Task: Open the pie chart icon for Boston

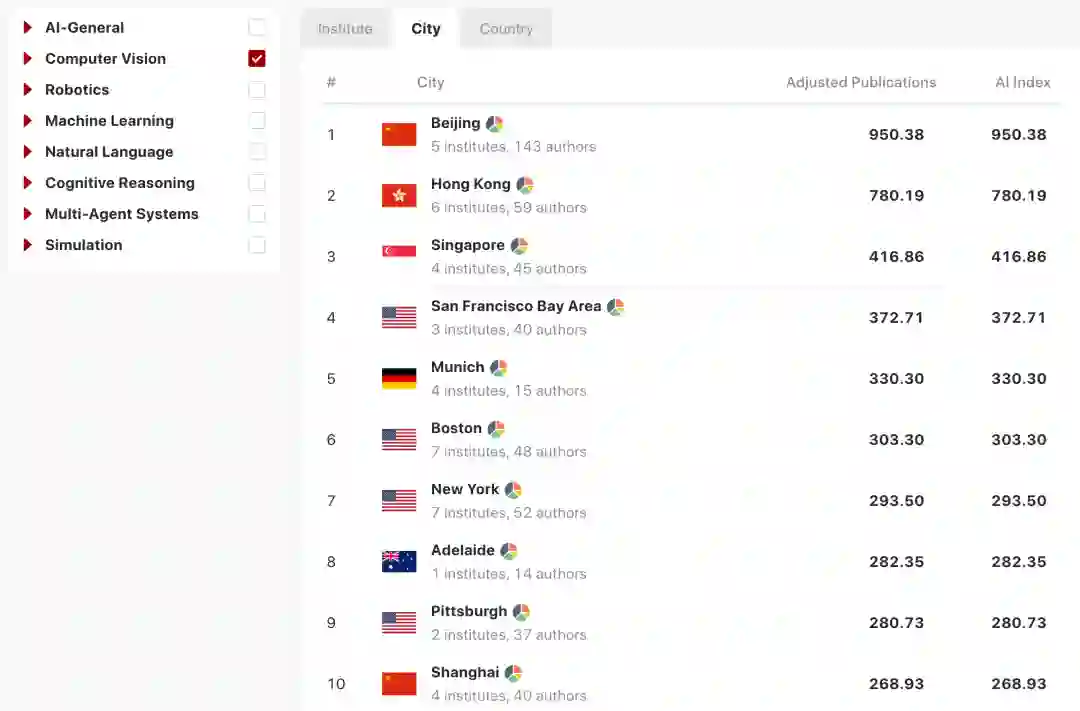Action: point(496,429)
